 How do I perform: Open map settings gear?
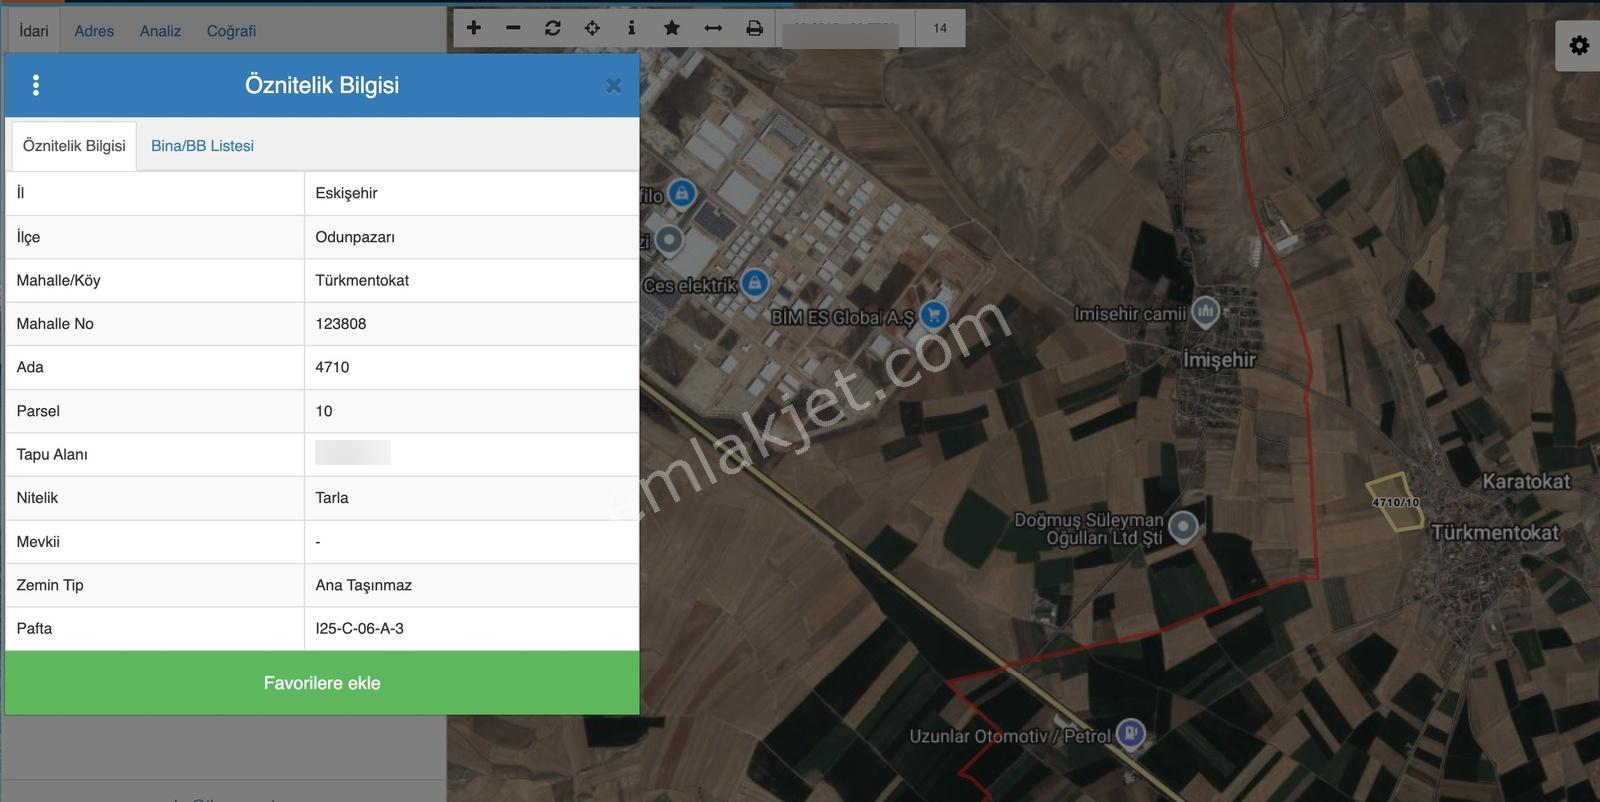pyautogui.click(x=1580, y=46)
